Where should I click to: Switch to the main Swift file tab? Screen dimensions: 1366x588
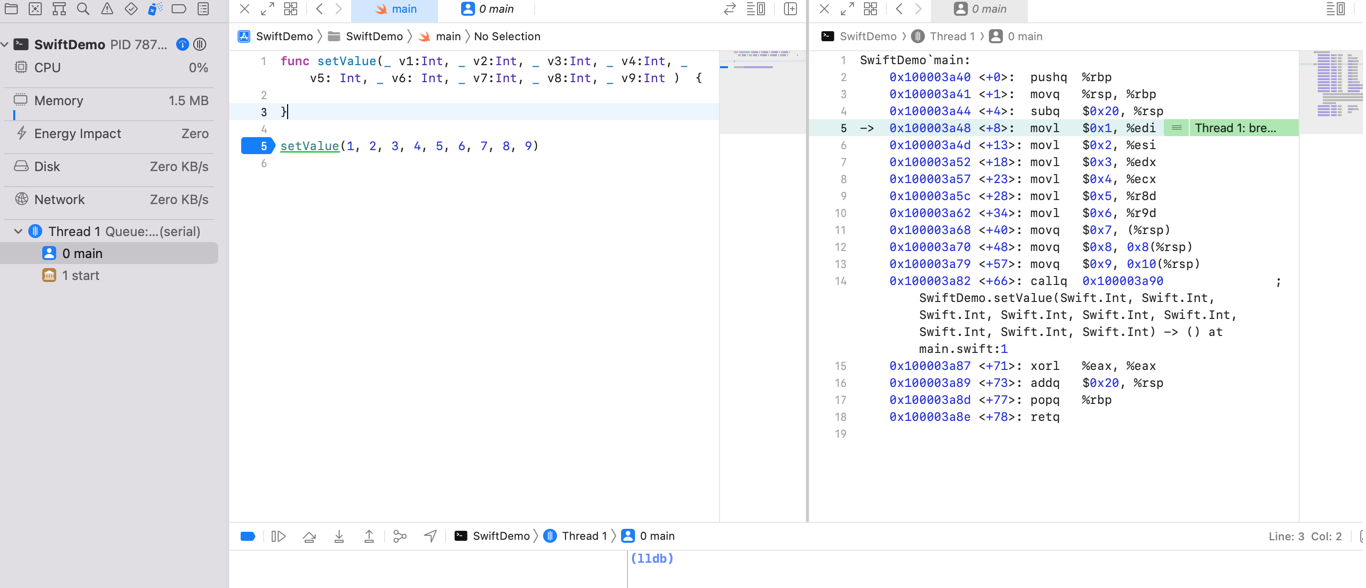(x=395, y=9)
